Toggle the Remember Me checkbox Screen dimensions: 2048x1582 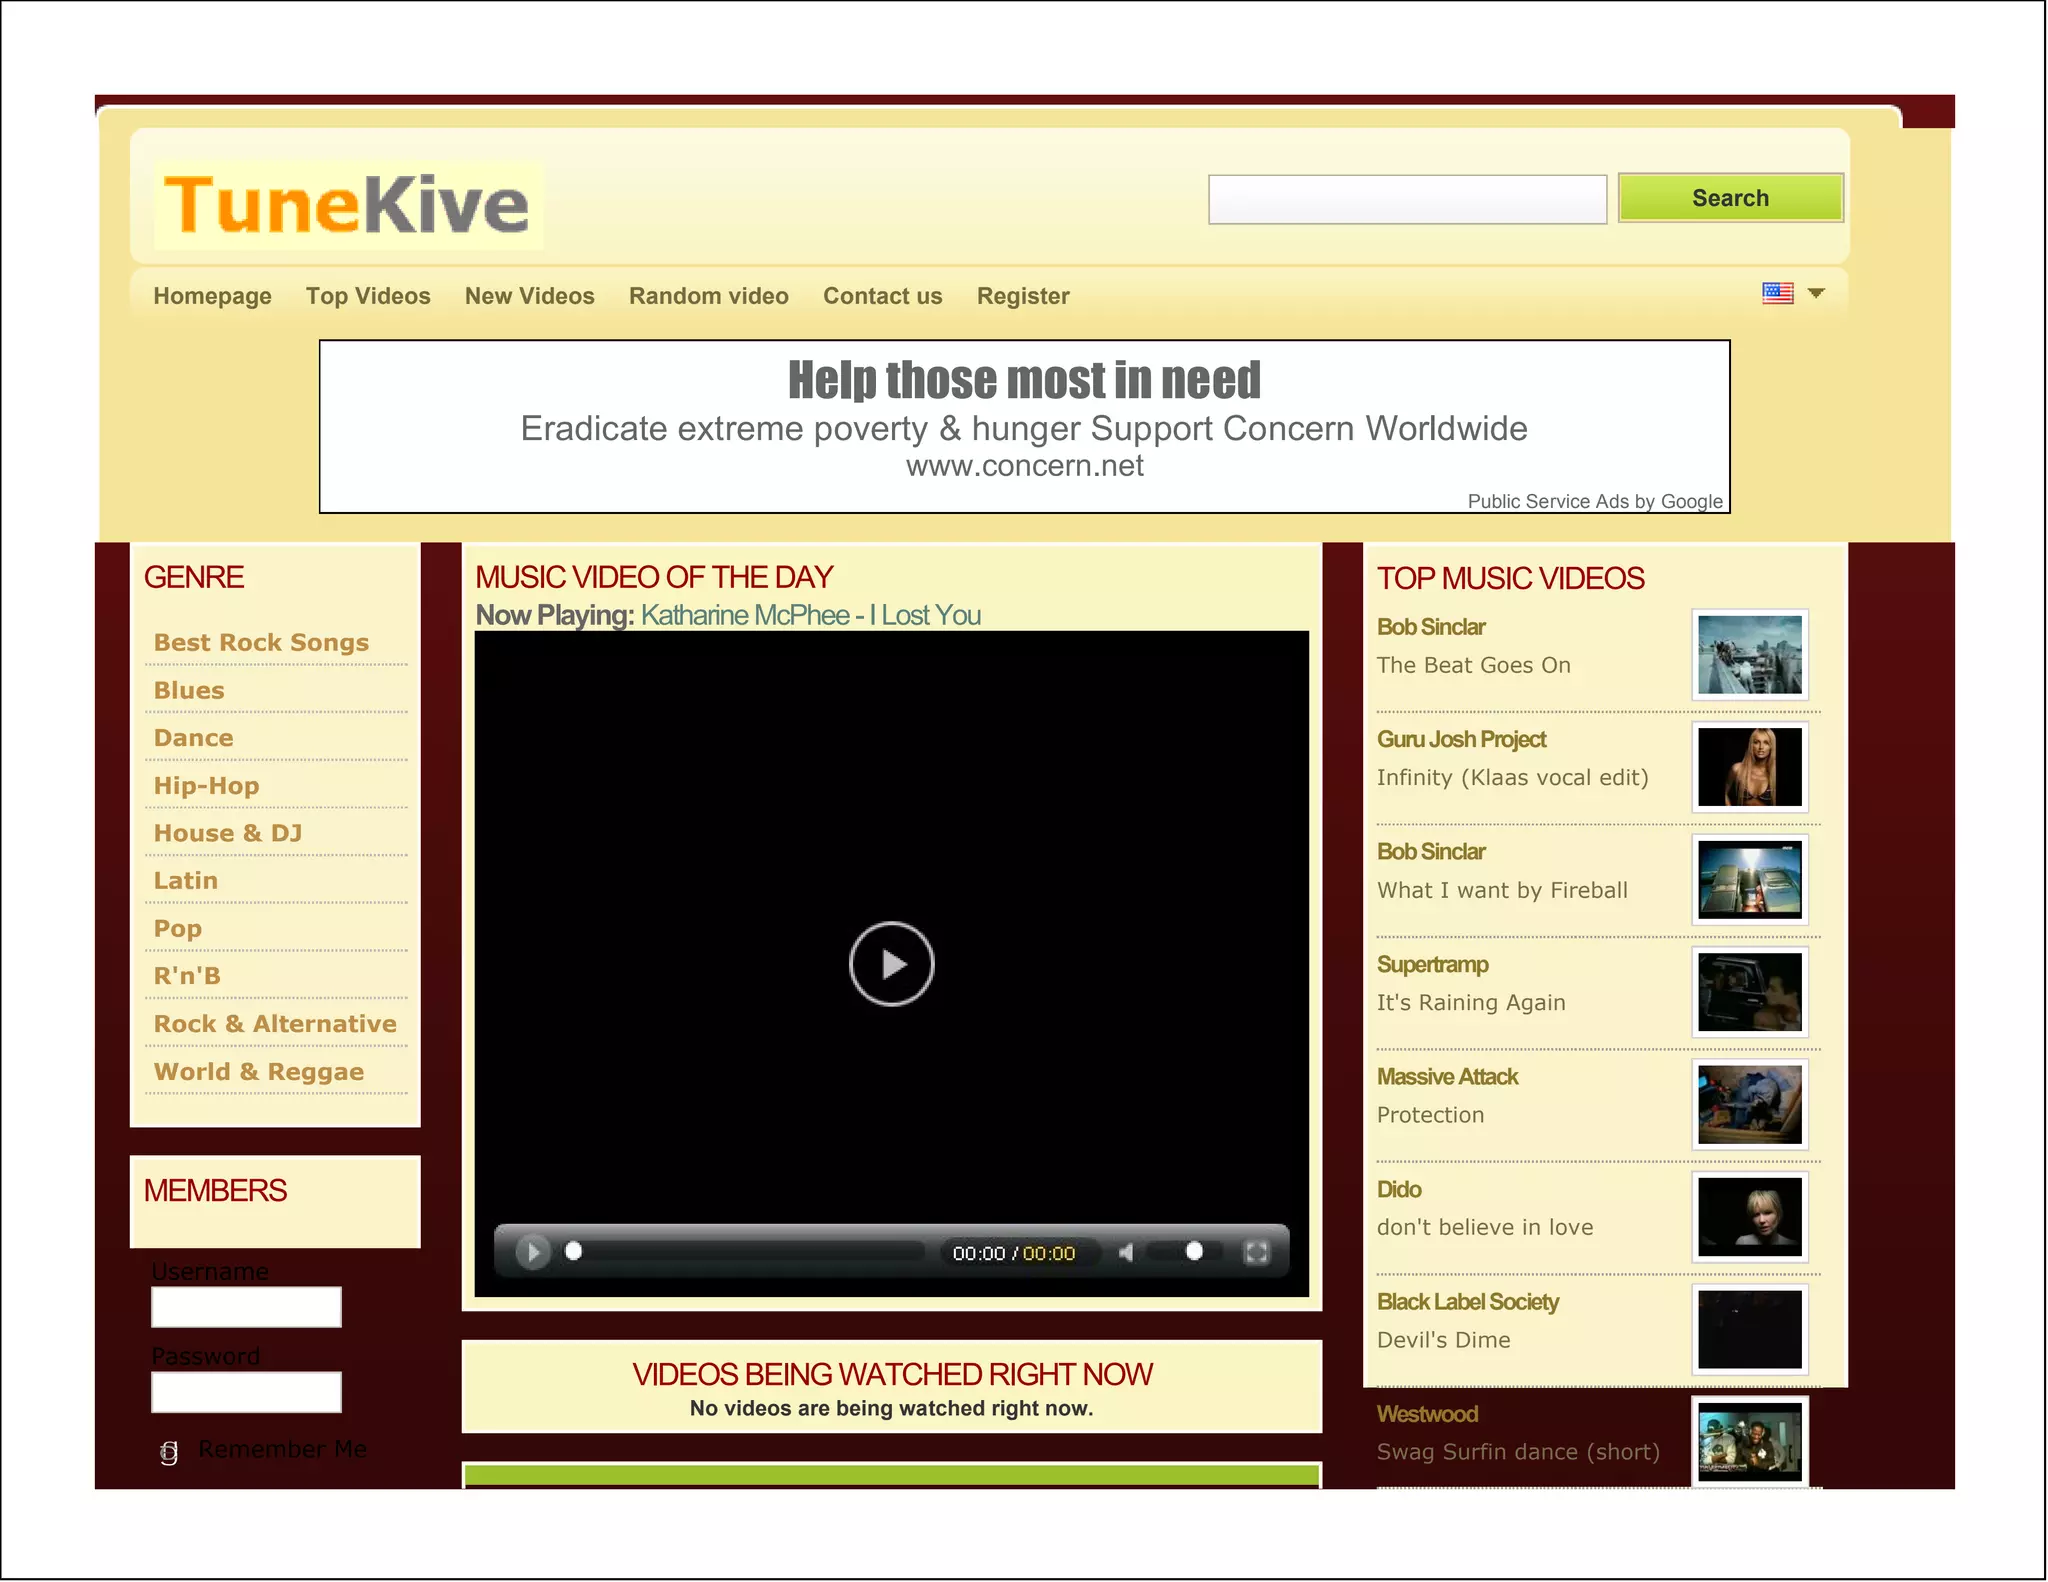click(169, 1452)
